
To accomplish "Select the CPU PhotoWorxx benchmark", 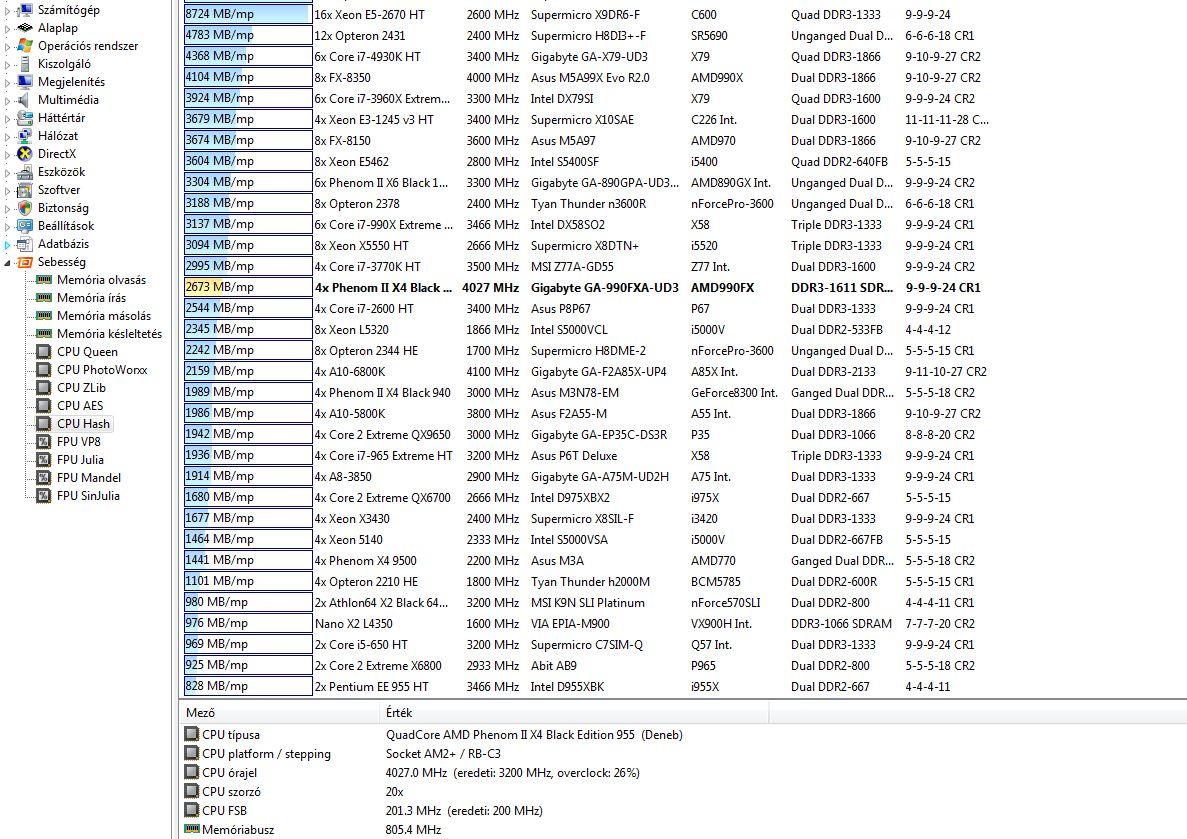I will [102, 370].
